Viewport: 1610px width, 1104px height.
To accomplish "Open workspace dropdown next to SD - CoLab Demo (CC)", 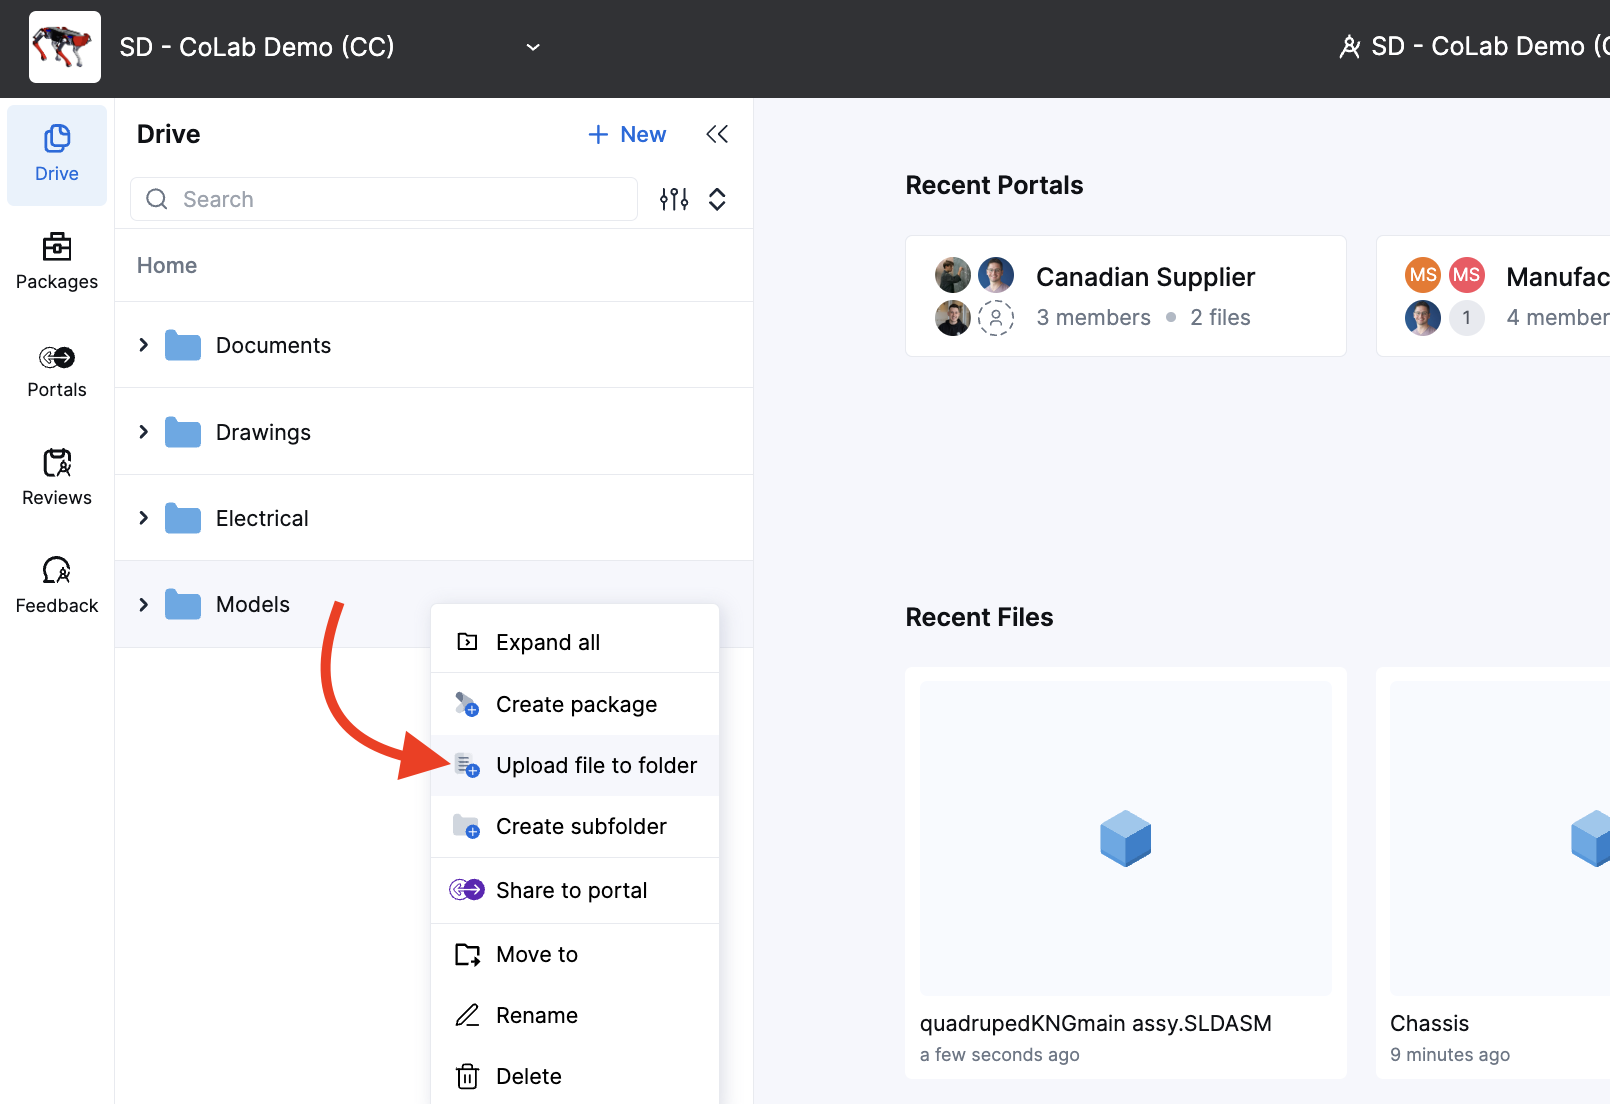I will click(533, 47).
